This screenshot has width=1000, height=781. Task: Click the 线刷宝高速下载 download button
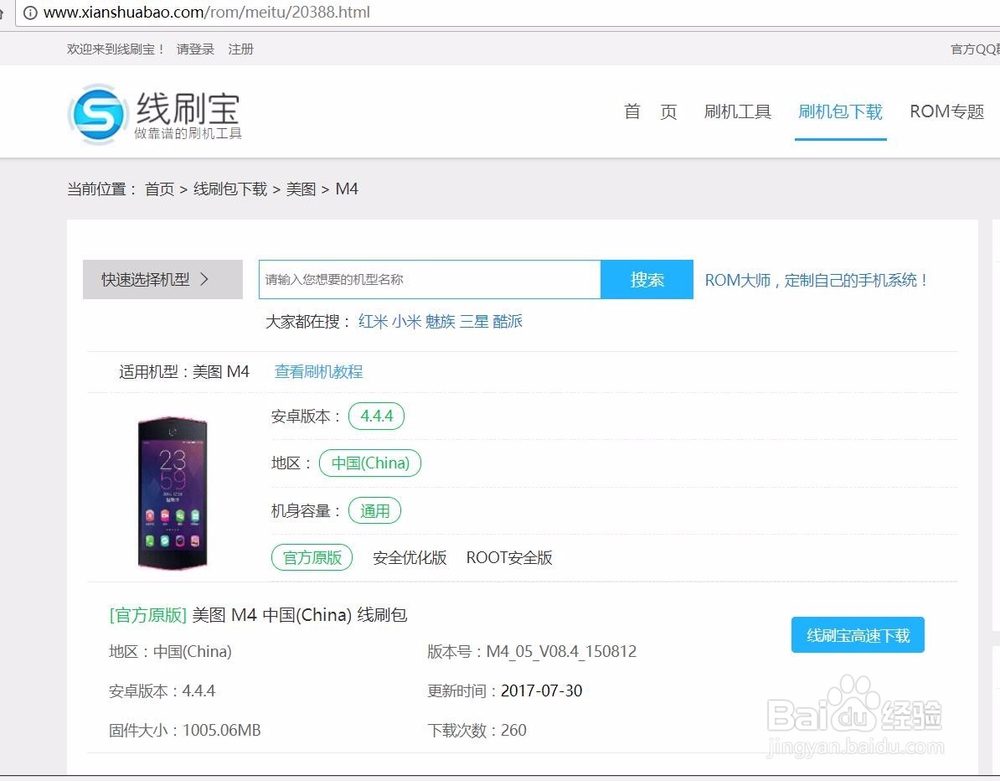coord(857,635)
